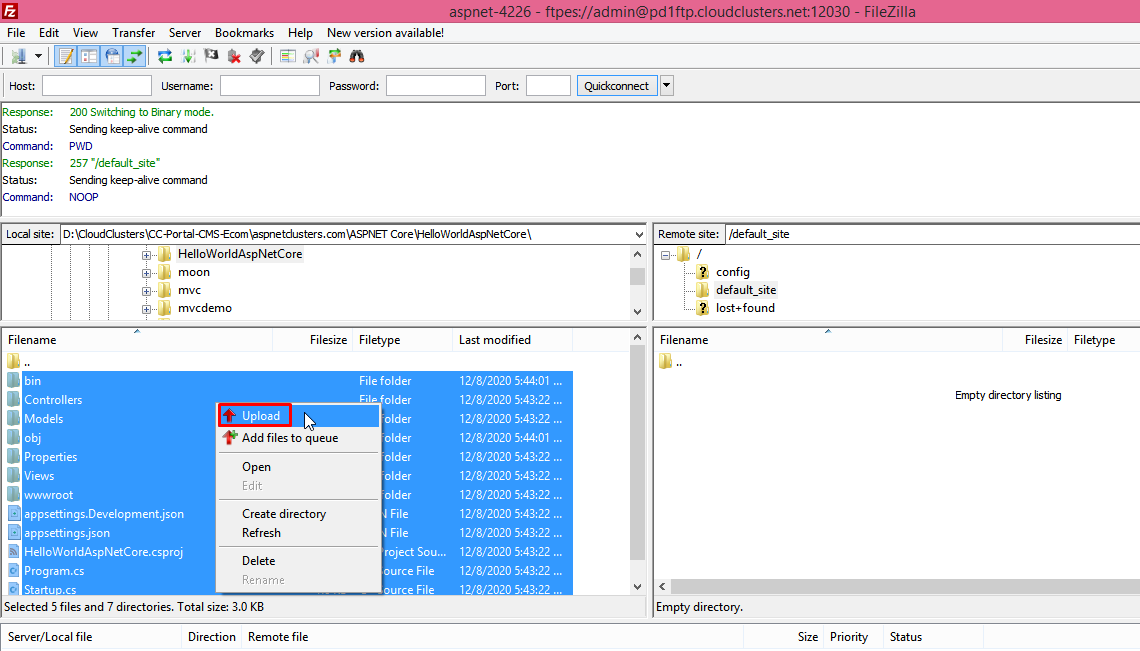The height and width of the screenshot is (651, 1140).
Task: Select Delete from the context menu
Action: point(299,561)
